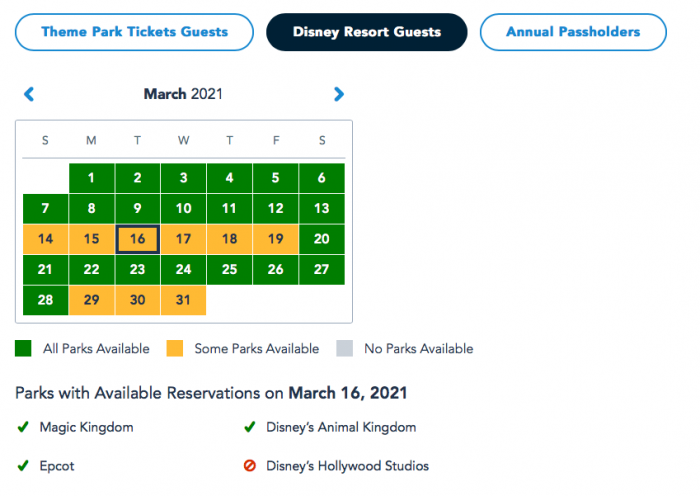The width and height of the screenshot is (700, 496).
Task: Choose March 20 in the calendar
Action: [322, 240]
